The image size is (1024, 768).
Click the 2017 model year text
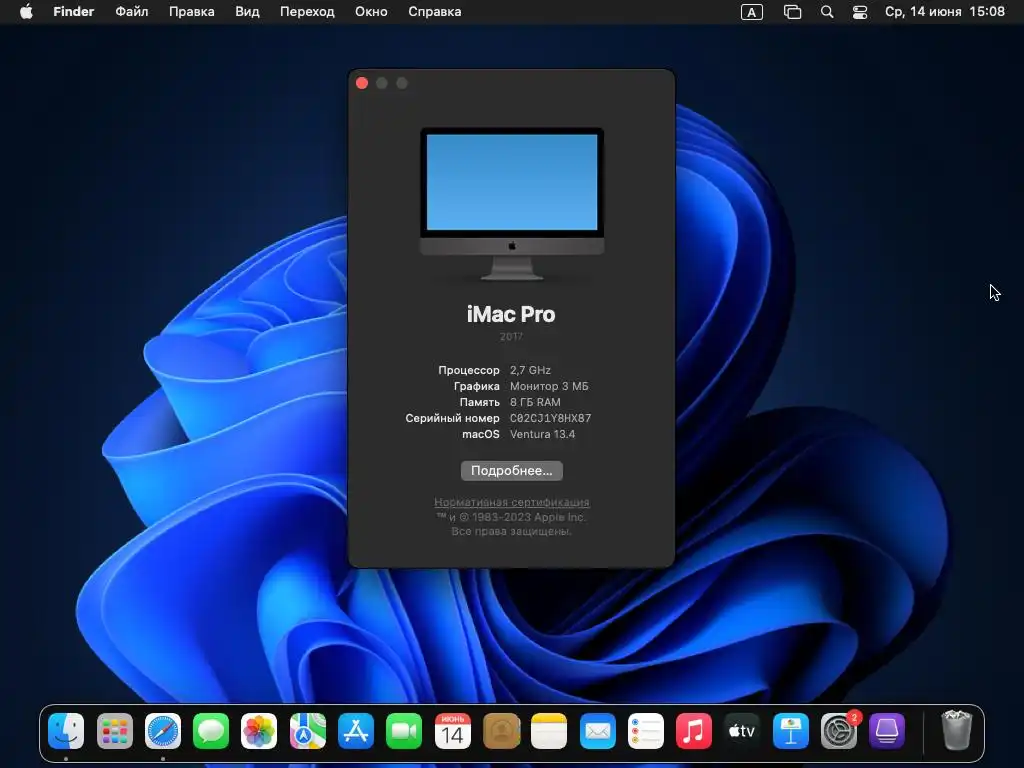pyautogui.click(x=511, y=336)
